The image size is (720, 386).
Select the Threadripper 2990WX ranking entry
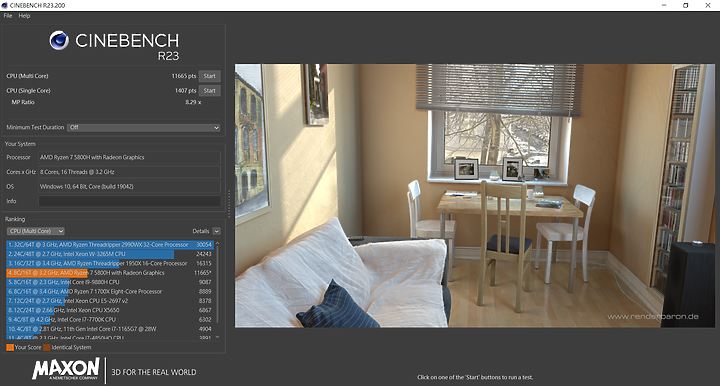pos(110,245)
